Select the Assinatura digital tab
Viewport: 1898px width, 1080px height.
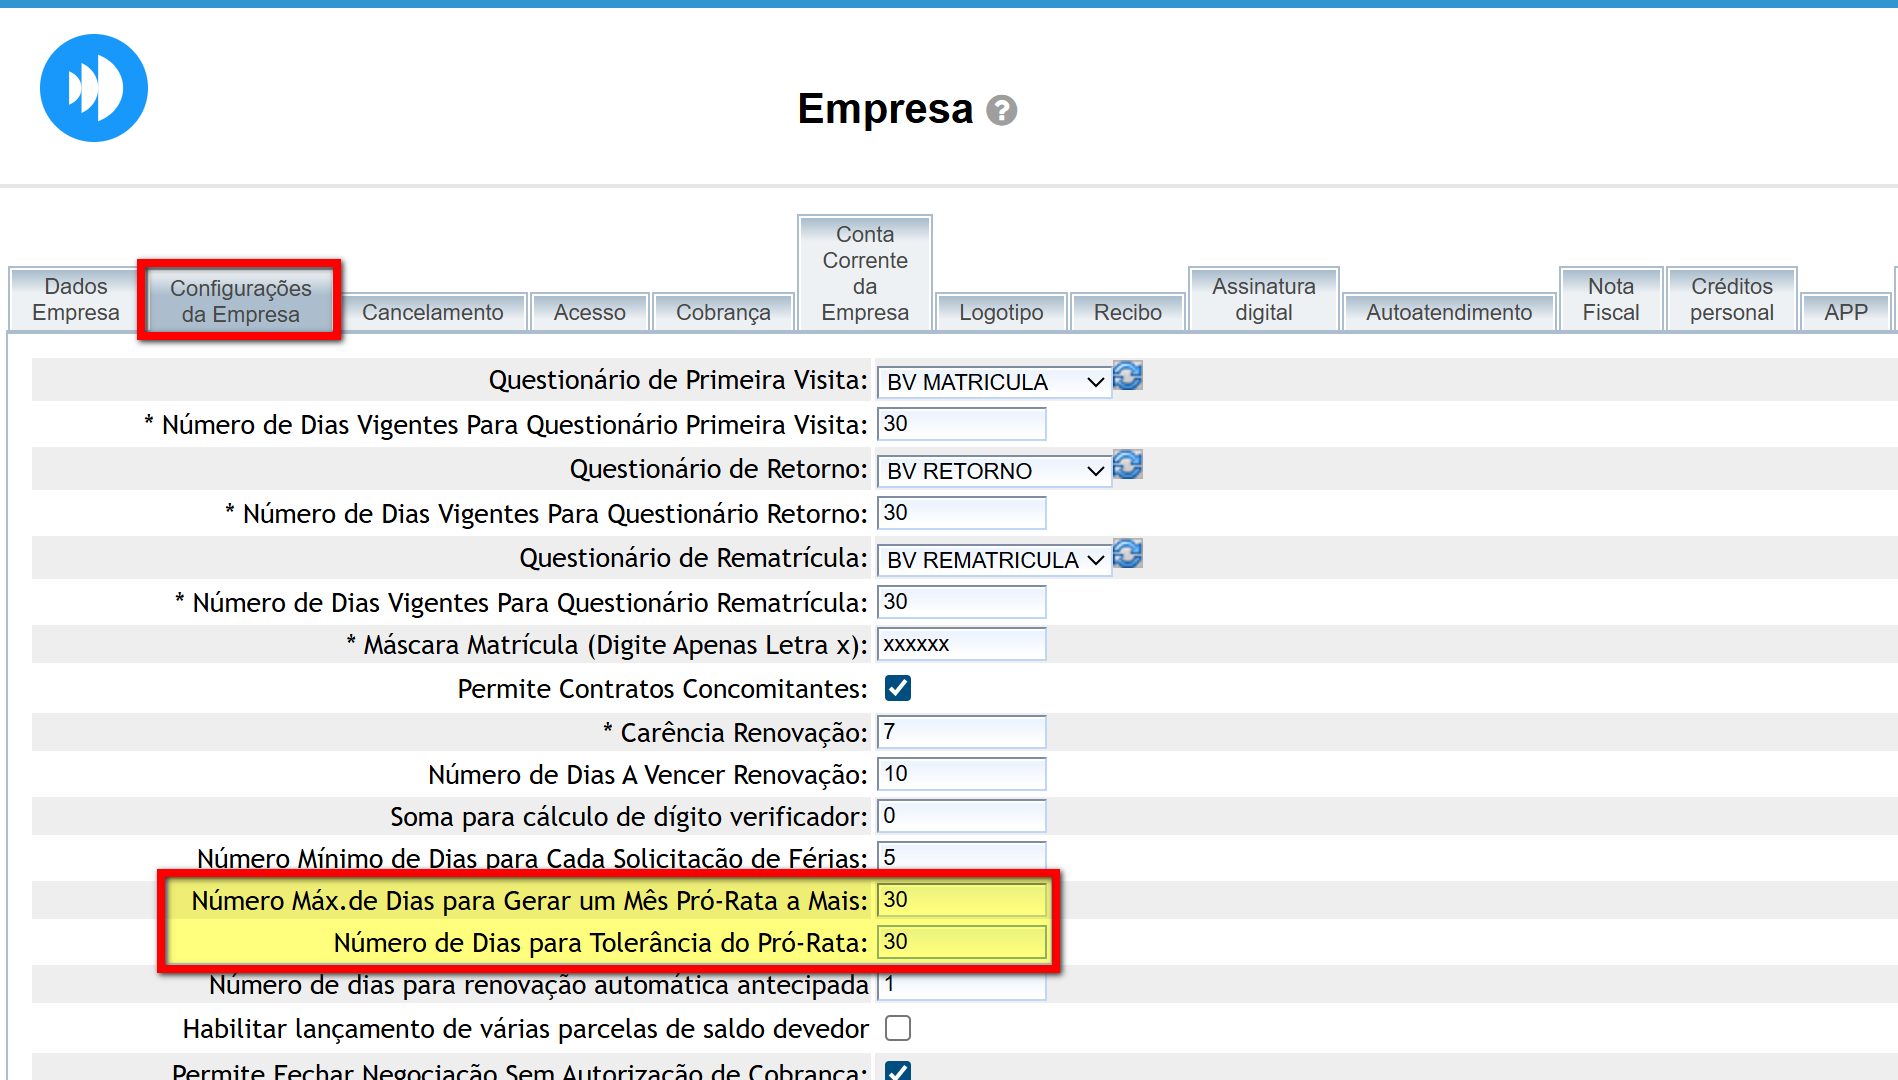pyautogui.click(x=1263, y=299)
